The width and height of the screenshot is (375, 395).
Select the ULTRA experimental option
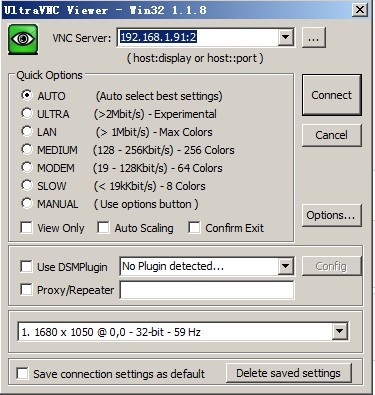click(x=27, y=113)
